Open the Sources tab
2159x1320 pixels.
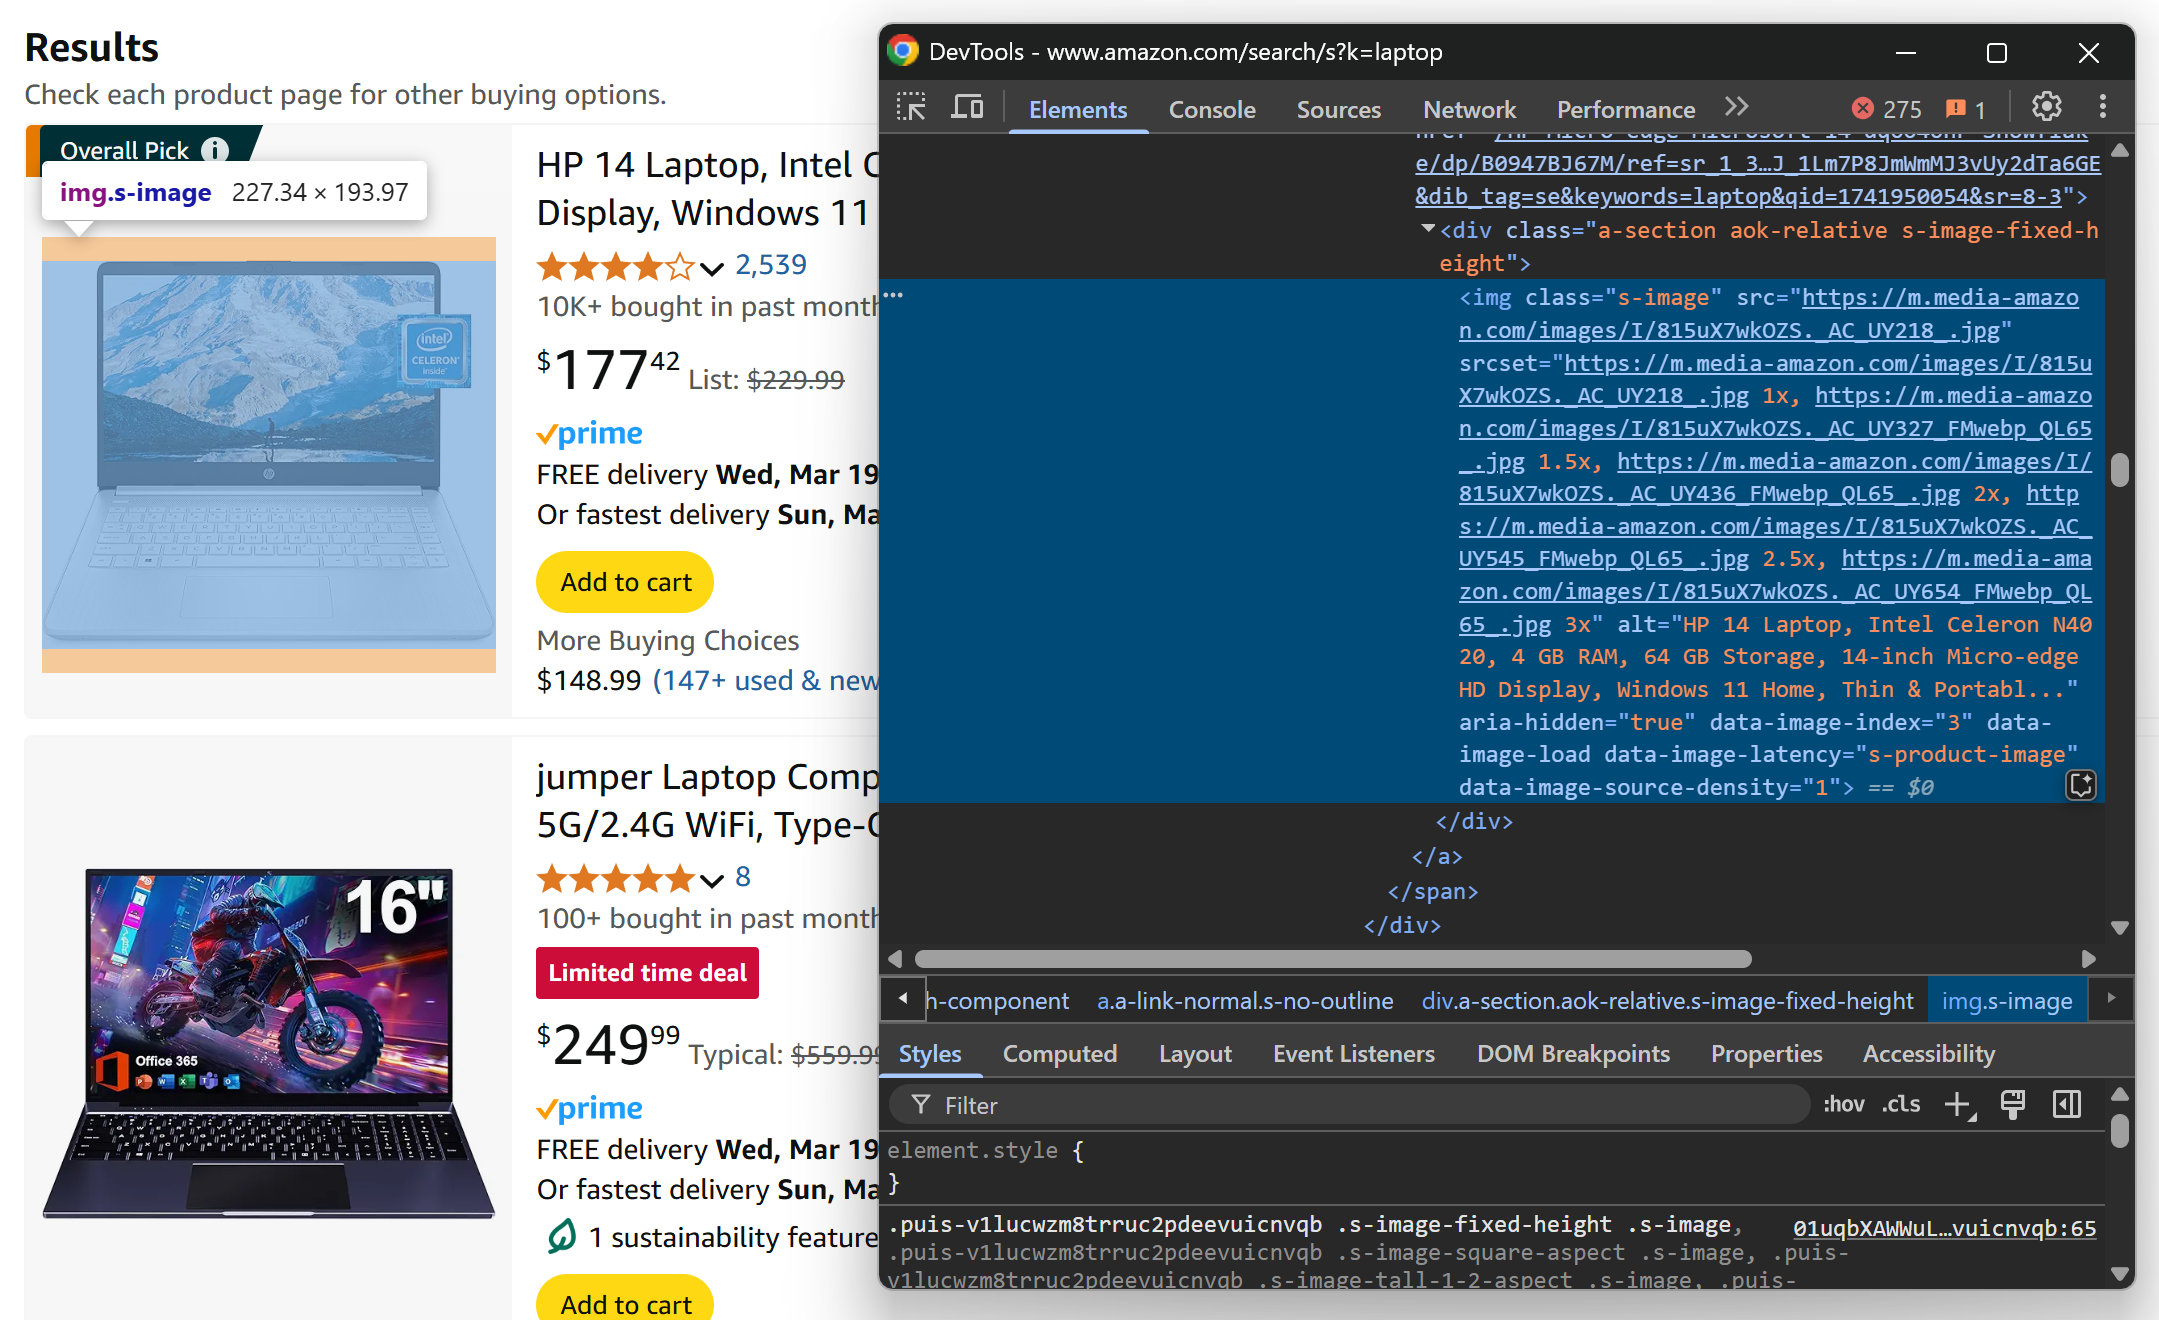point(1339,109)
